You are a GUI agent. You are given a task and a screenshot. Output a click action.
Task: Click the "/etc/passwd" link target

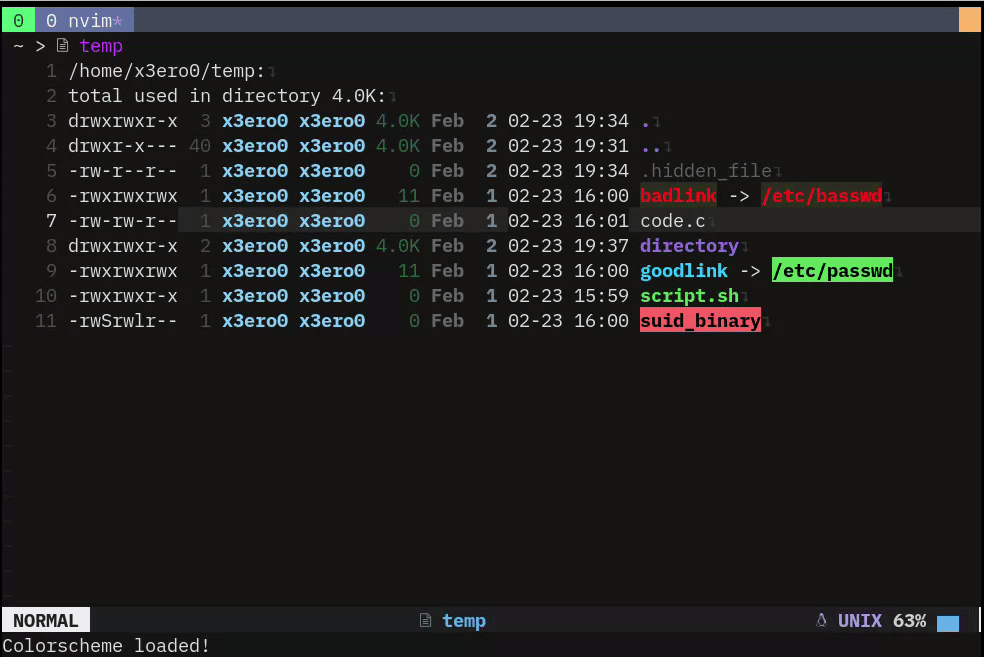click(832, 270)
